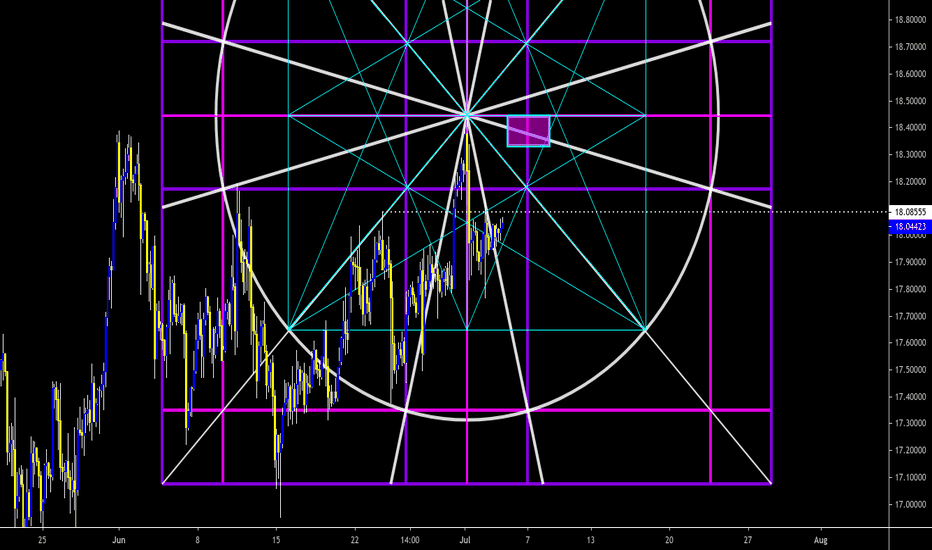Click the 18.60000 price axis label
The width and height of the screenshot is (932, 550).
[x=910, y=74]
